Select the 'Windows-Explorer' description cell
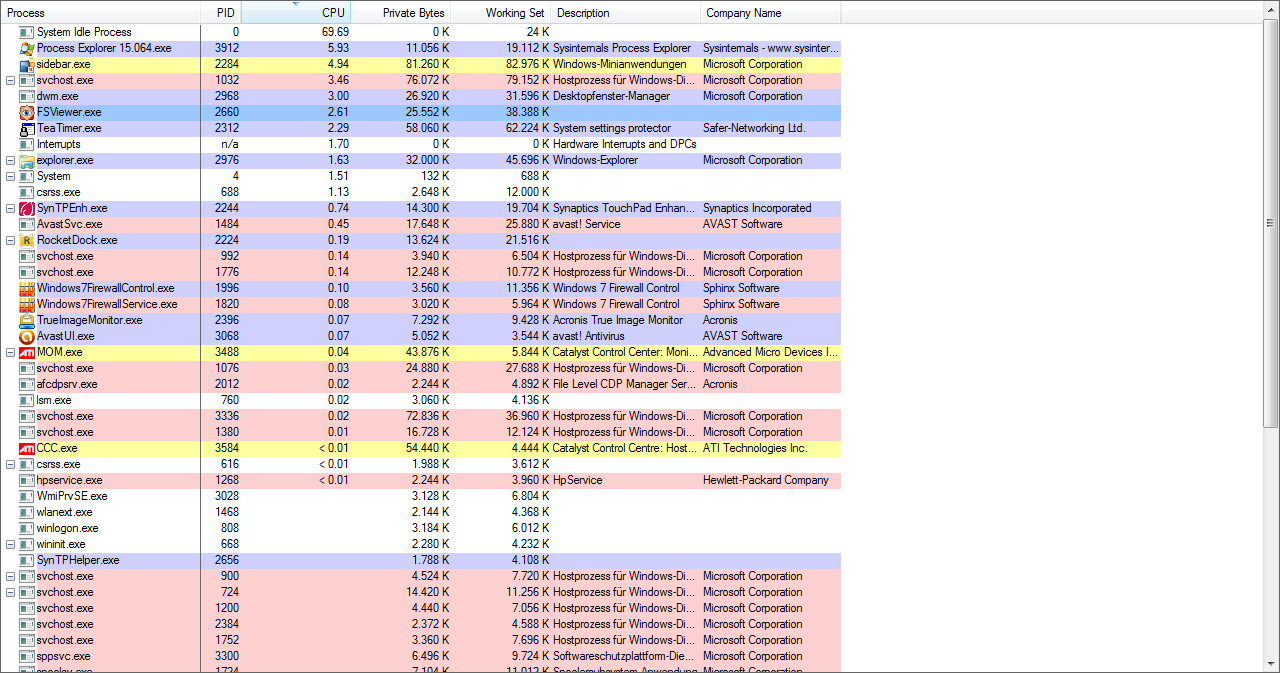The image size is (1280, 673). (597, 160)
